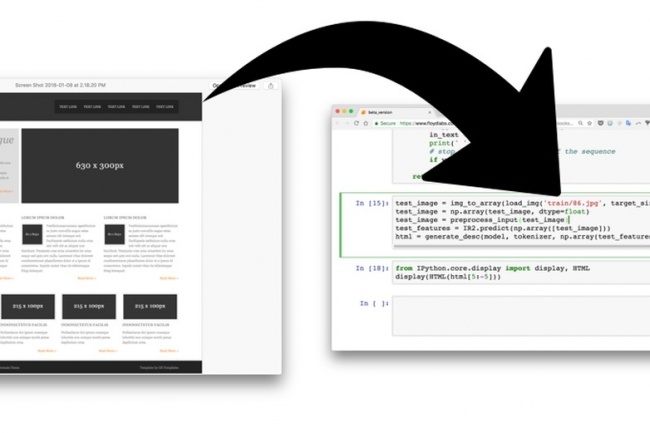
Task: Click the from IPython.core.display import line
Action: click(x=492, y=269)
